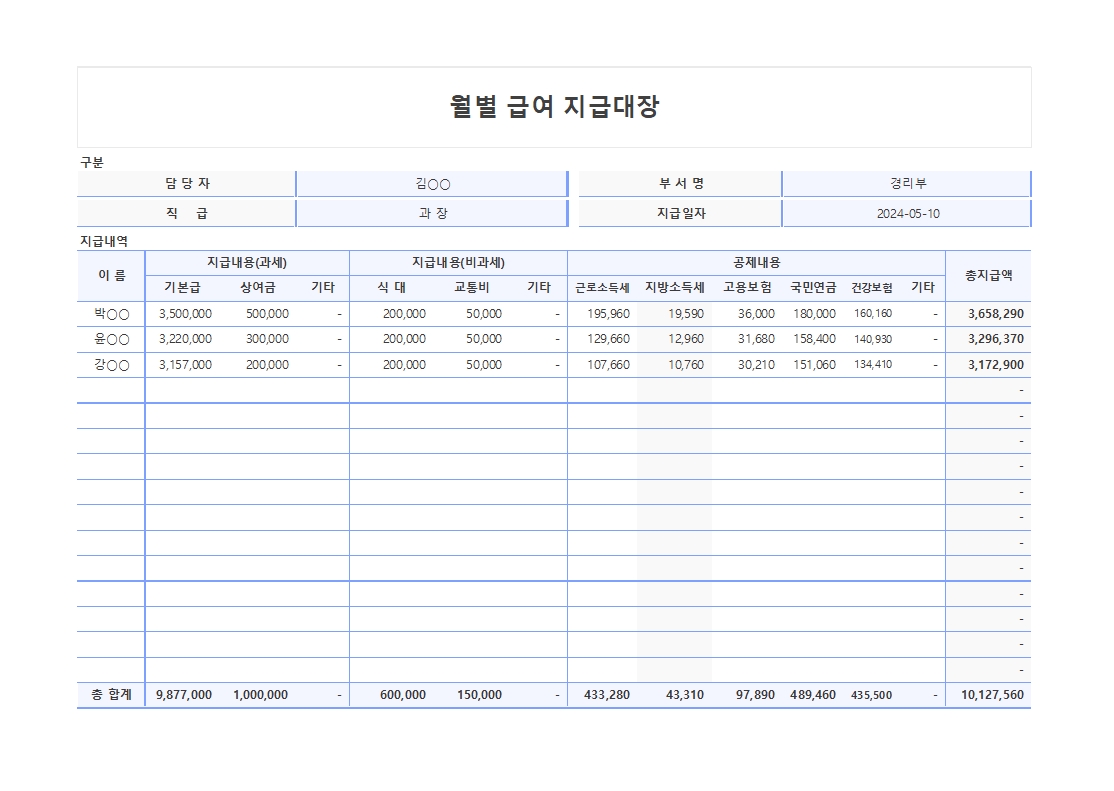Image resolution: width=1114 pixels, height=791 pixels.
Task: Click the 상여금 column header
Action: click(257, 288)
